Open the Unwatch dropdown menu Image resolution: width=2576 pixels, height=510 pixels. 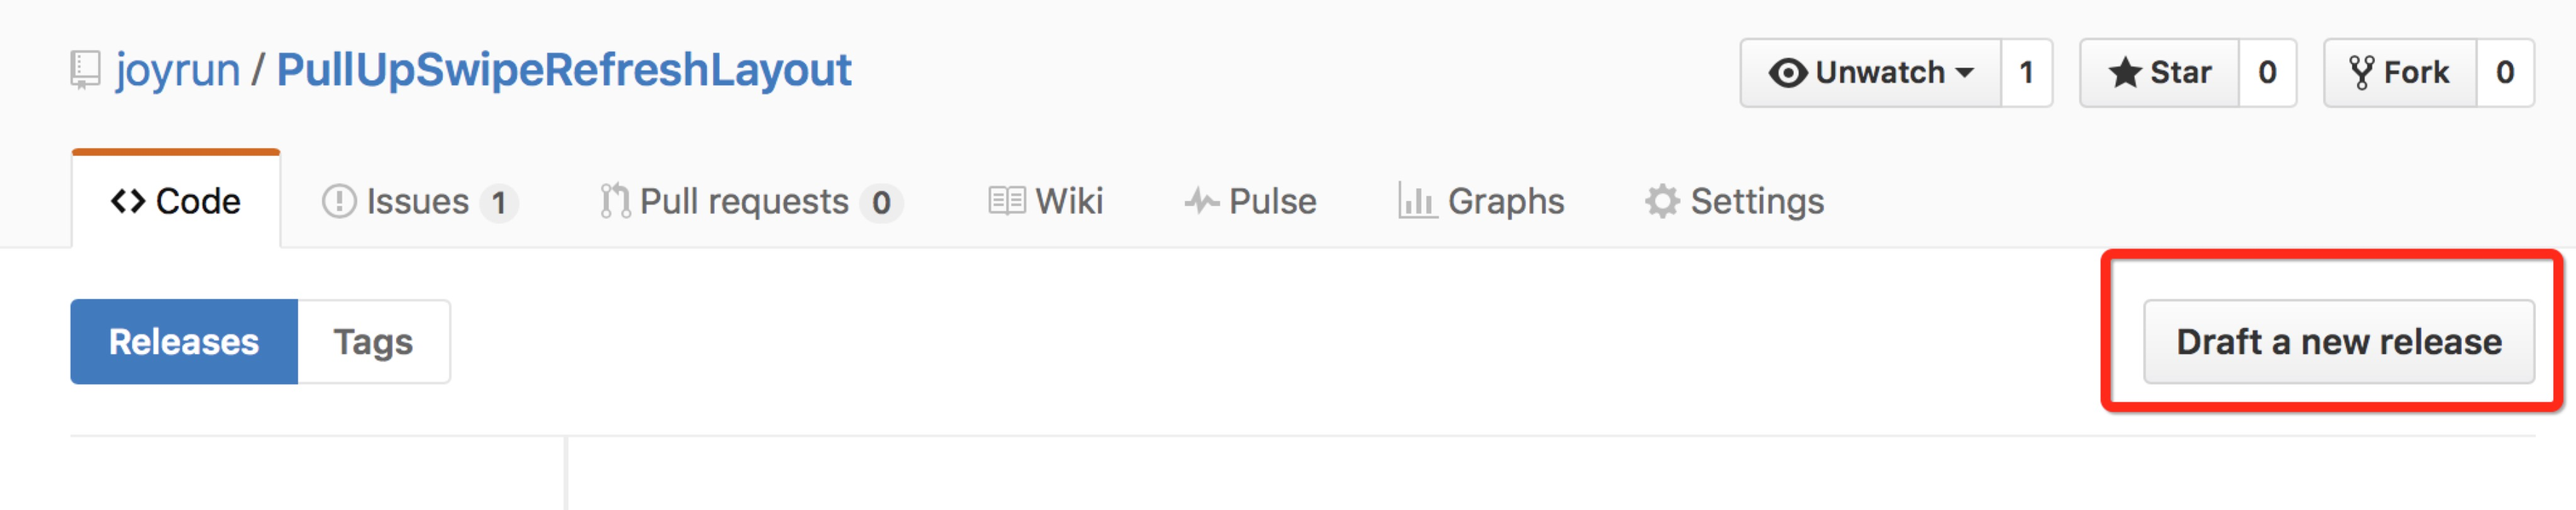pyautogui.click(x=1870, y=72)
